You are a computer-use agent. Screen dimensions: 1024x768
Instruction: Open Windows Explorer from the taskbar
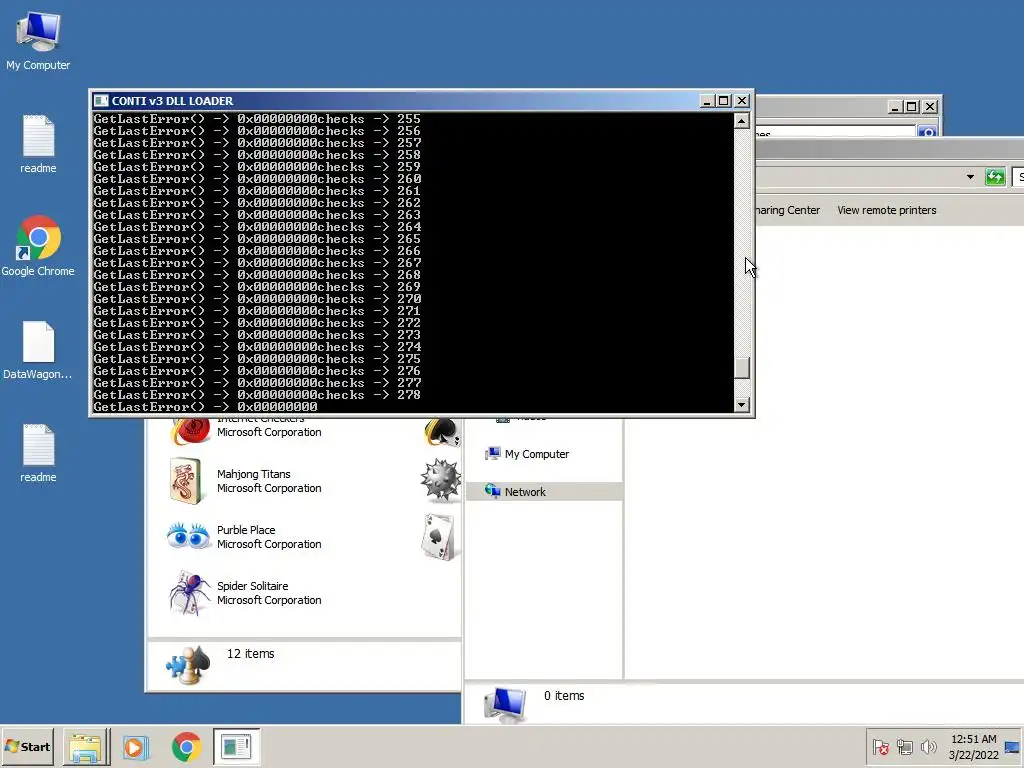tap(86, 746)
